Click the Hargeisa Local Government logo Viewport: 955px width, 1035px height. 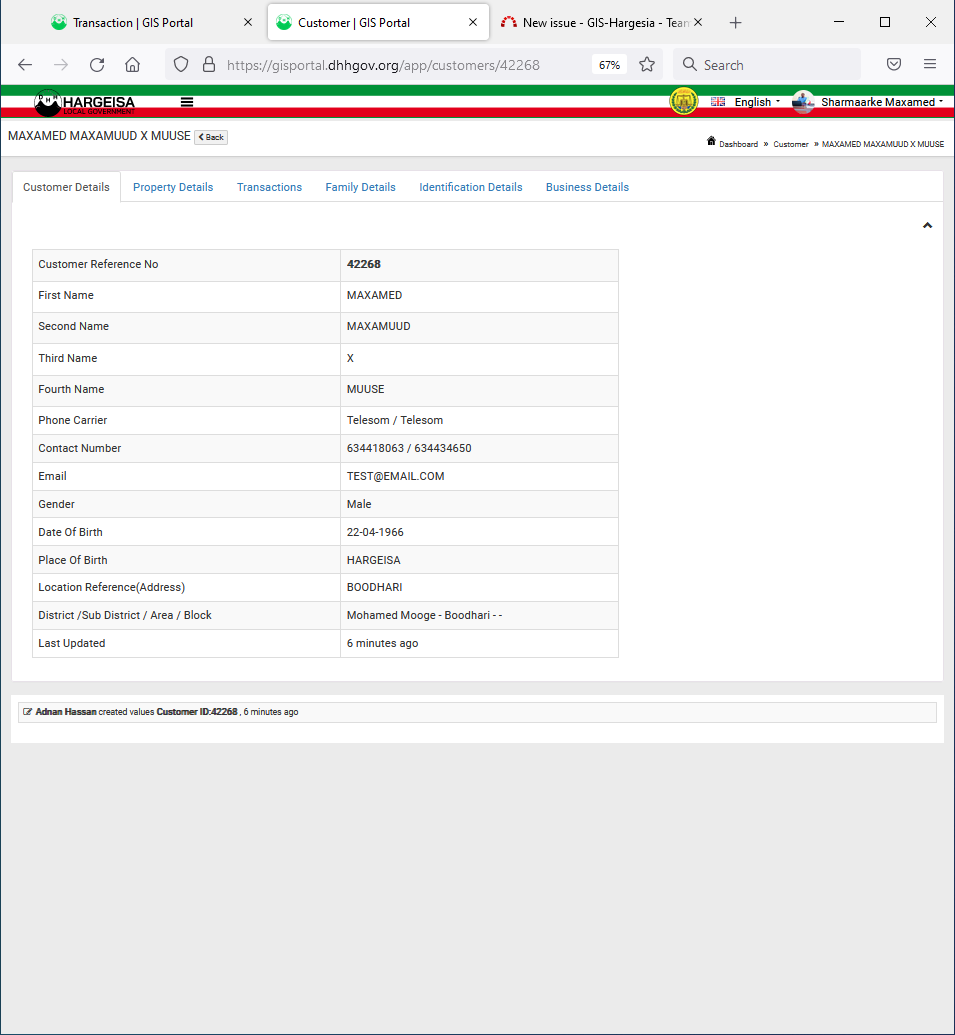[x=84, y=102]
